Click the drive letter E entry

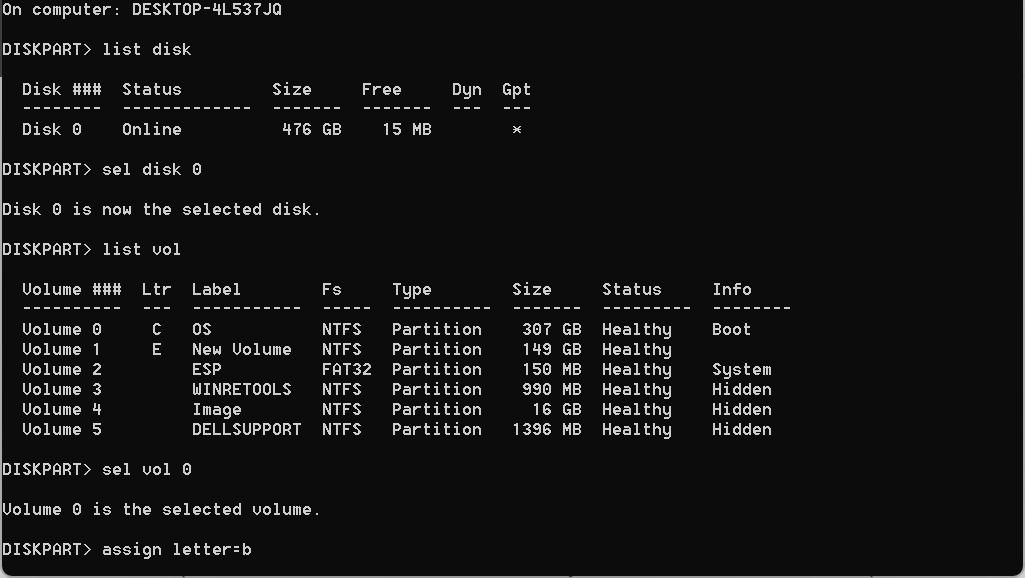(156, 350)
